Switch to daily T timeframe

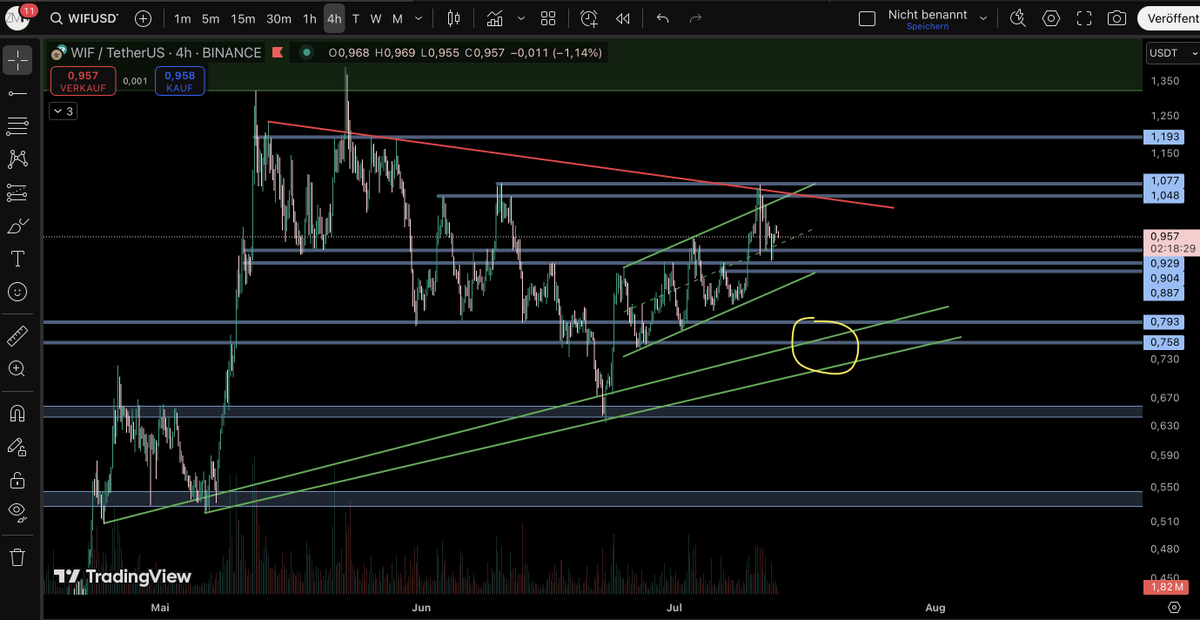point(356,18)
